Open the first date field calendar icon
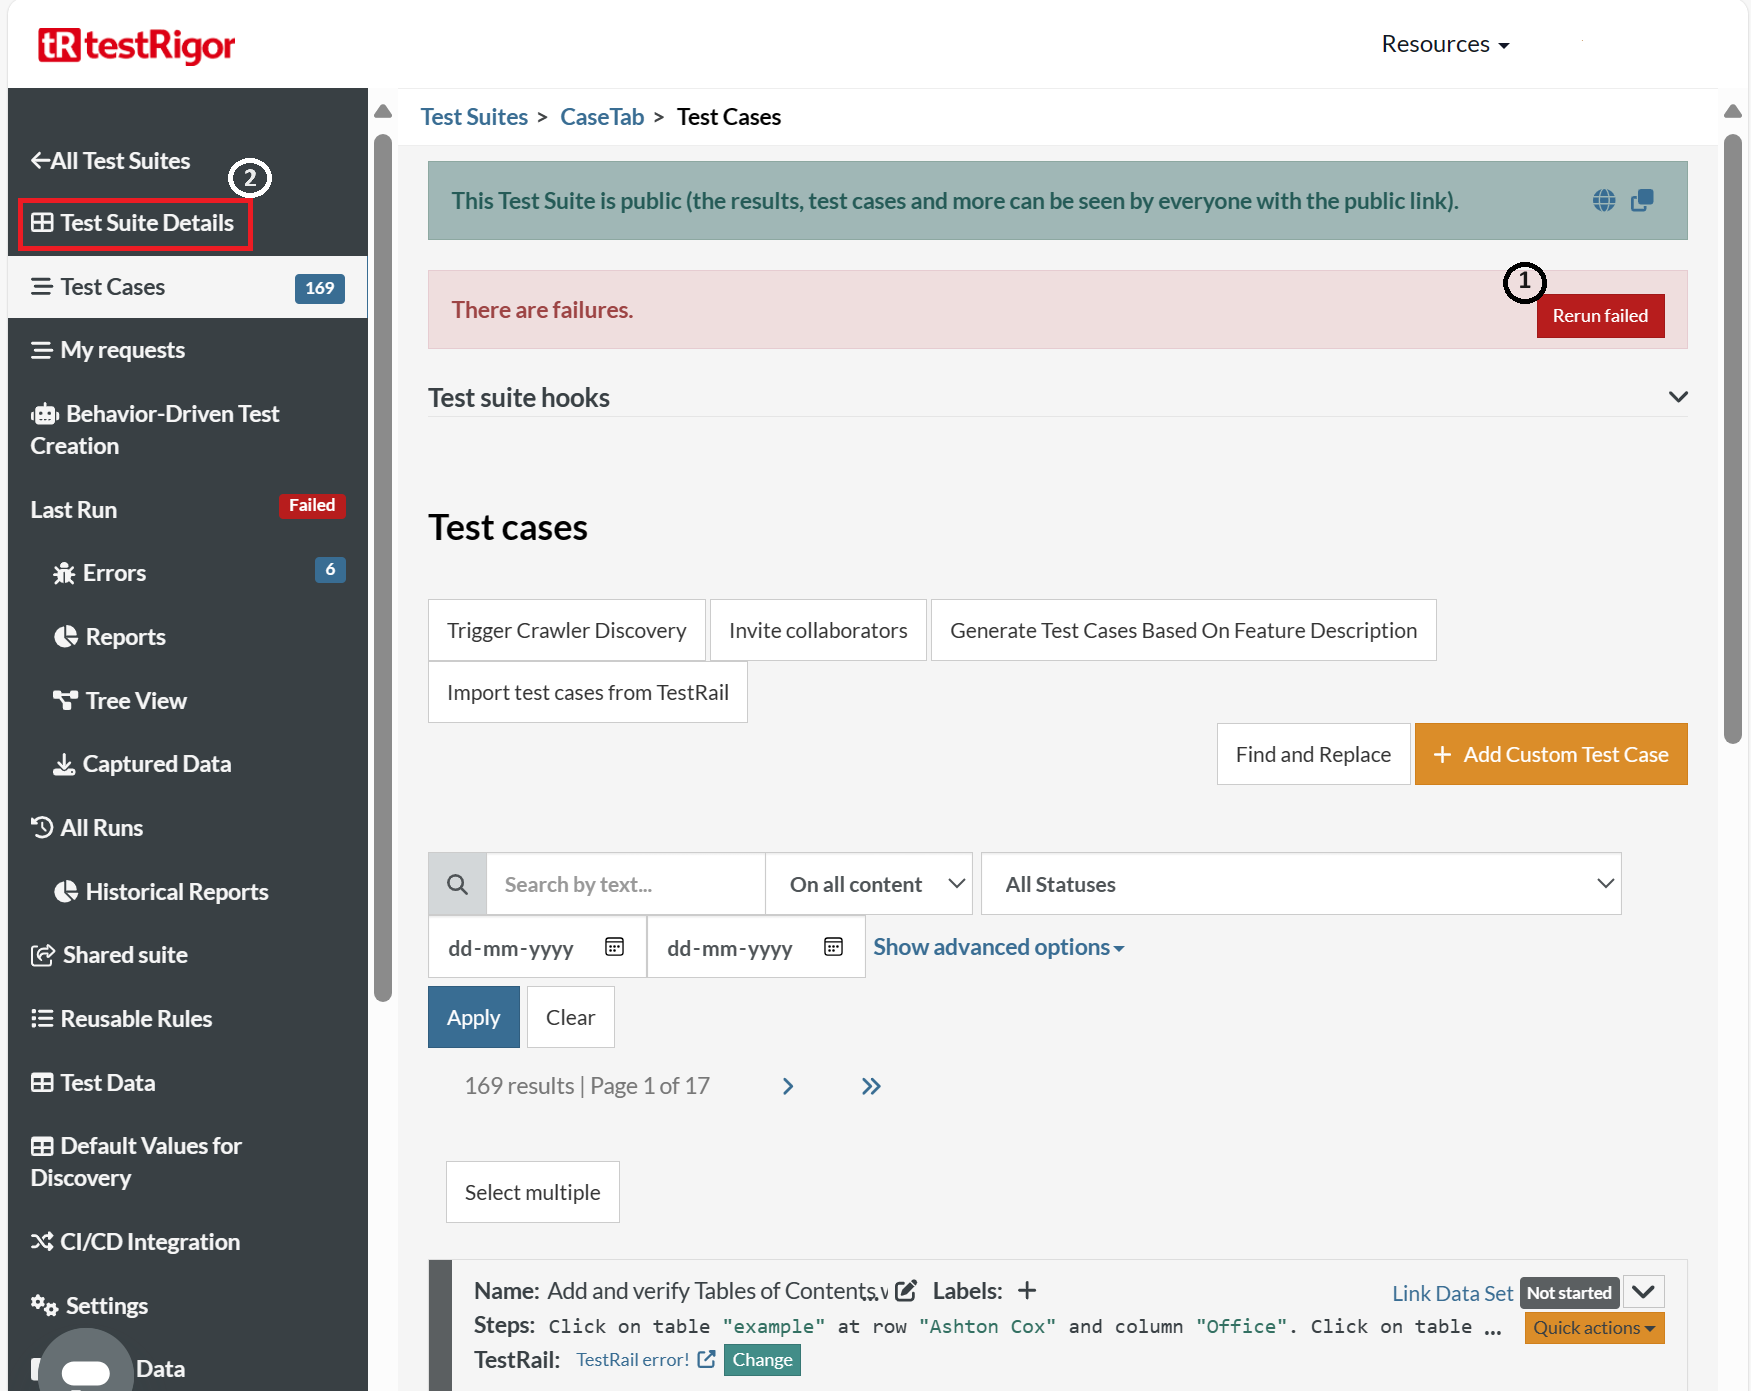The width and height of the screenshot is (1751, 1391). (x=614, y=947)
